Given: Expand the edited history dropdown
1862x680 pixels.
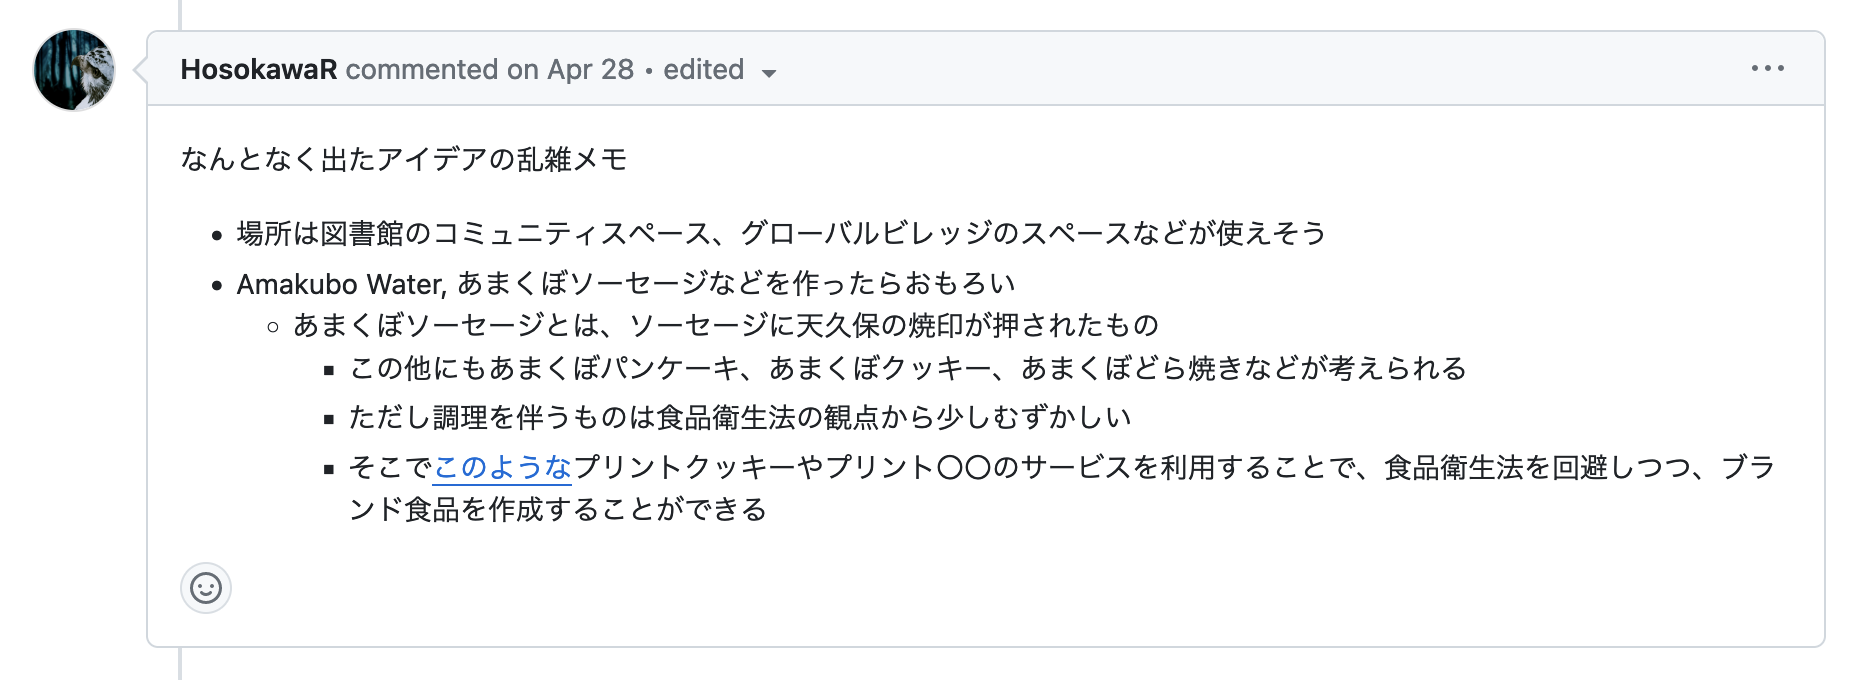Looking at the screenshot, I should [768, 73].
